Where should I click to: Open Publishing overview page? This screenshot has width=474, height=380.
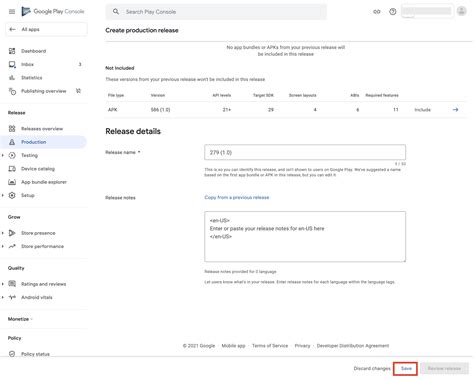44,91
